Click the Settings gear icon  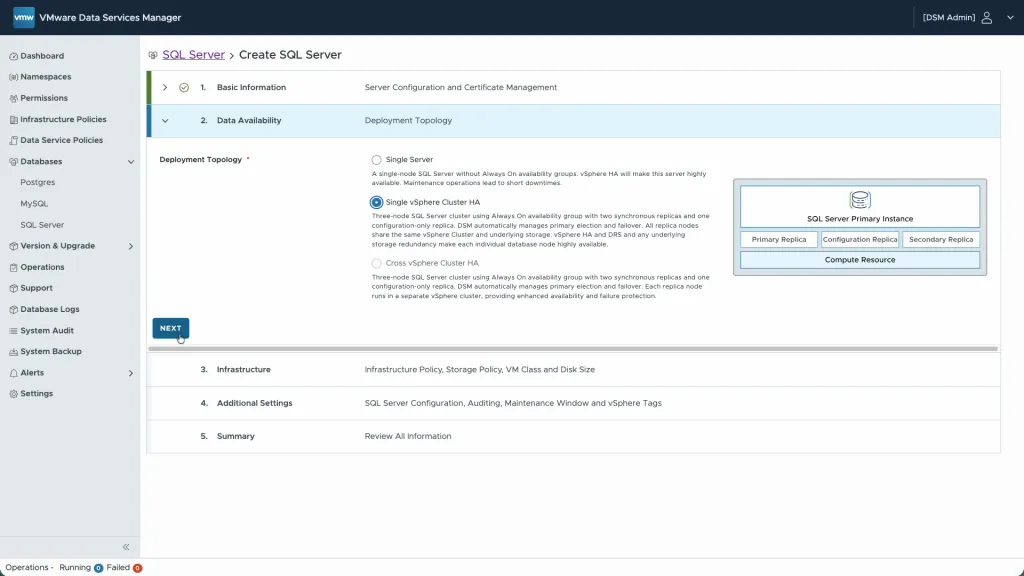(13, 394)
